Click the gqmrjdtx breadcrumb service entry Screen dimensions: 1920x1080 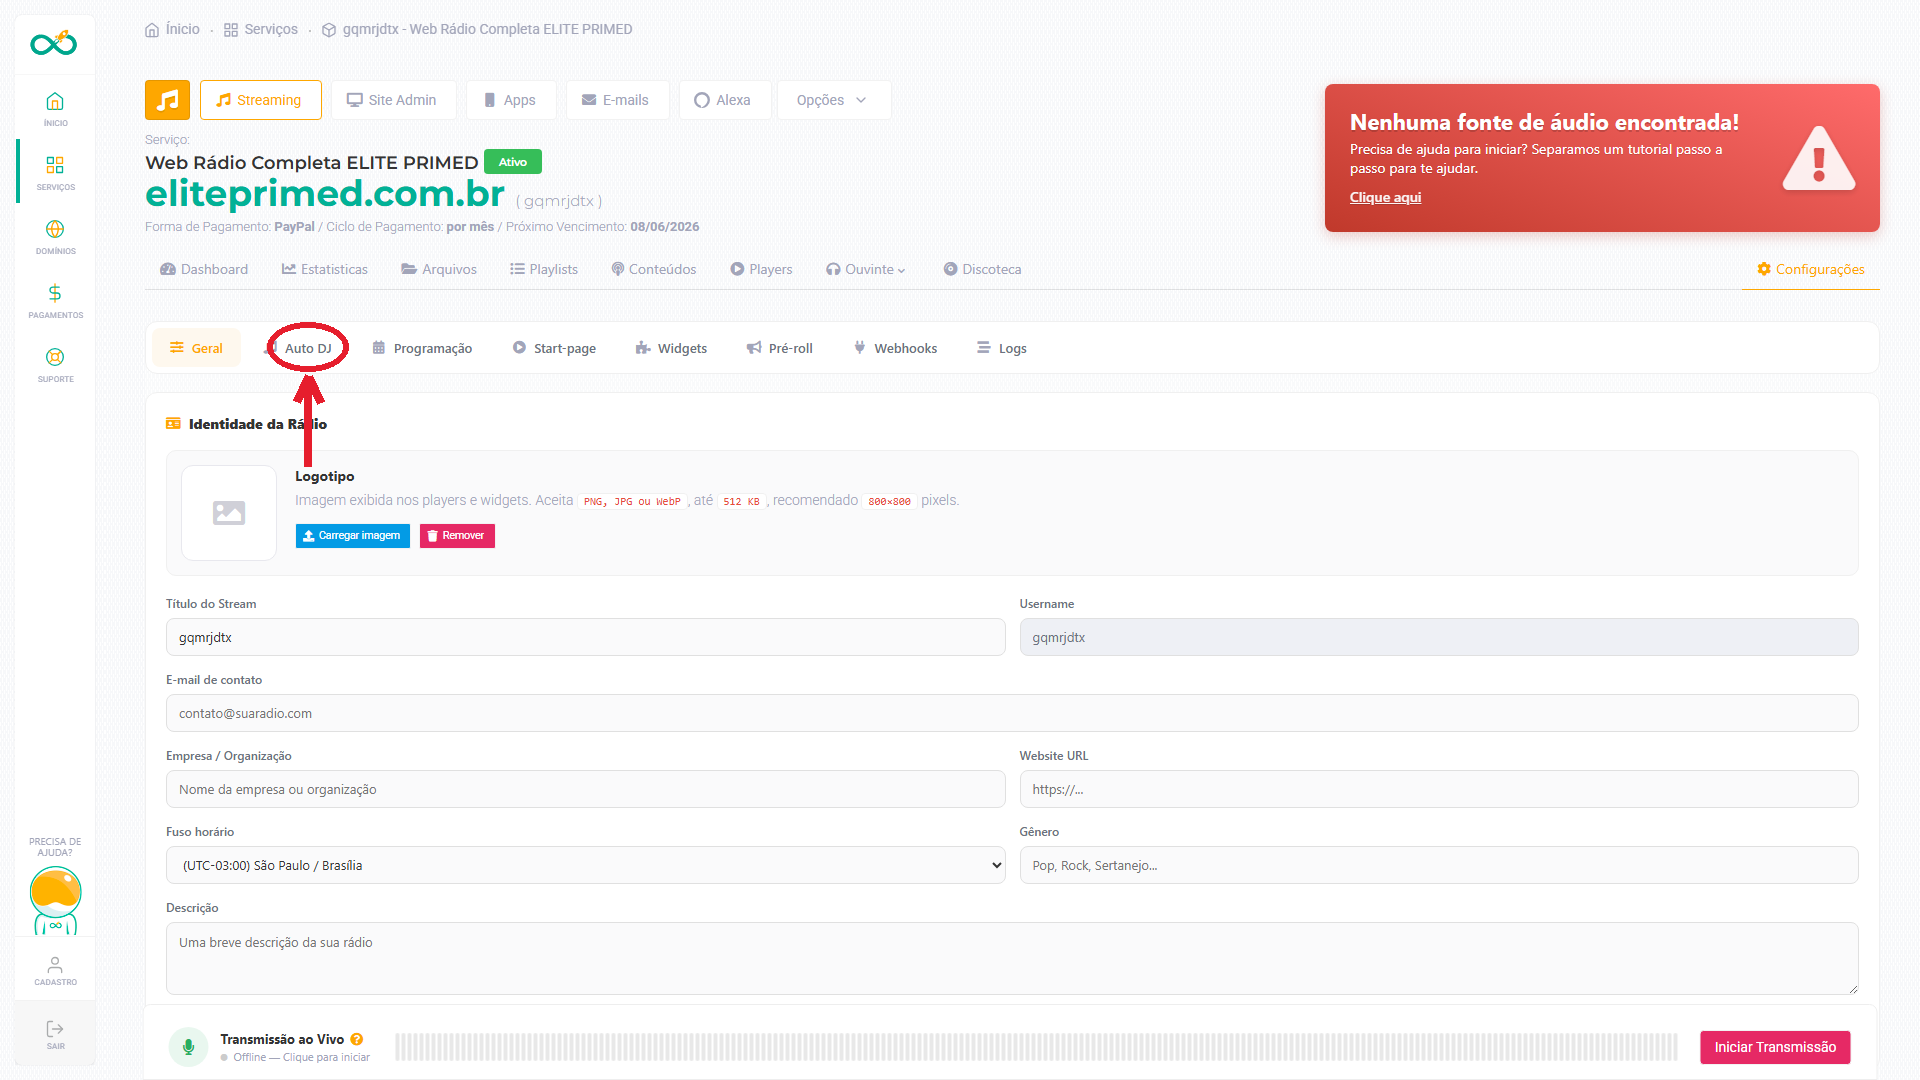[x=477, y=29]
